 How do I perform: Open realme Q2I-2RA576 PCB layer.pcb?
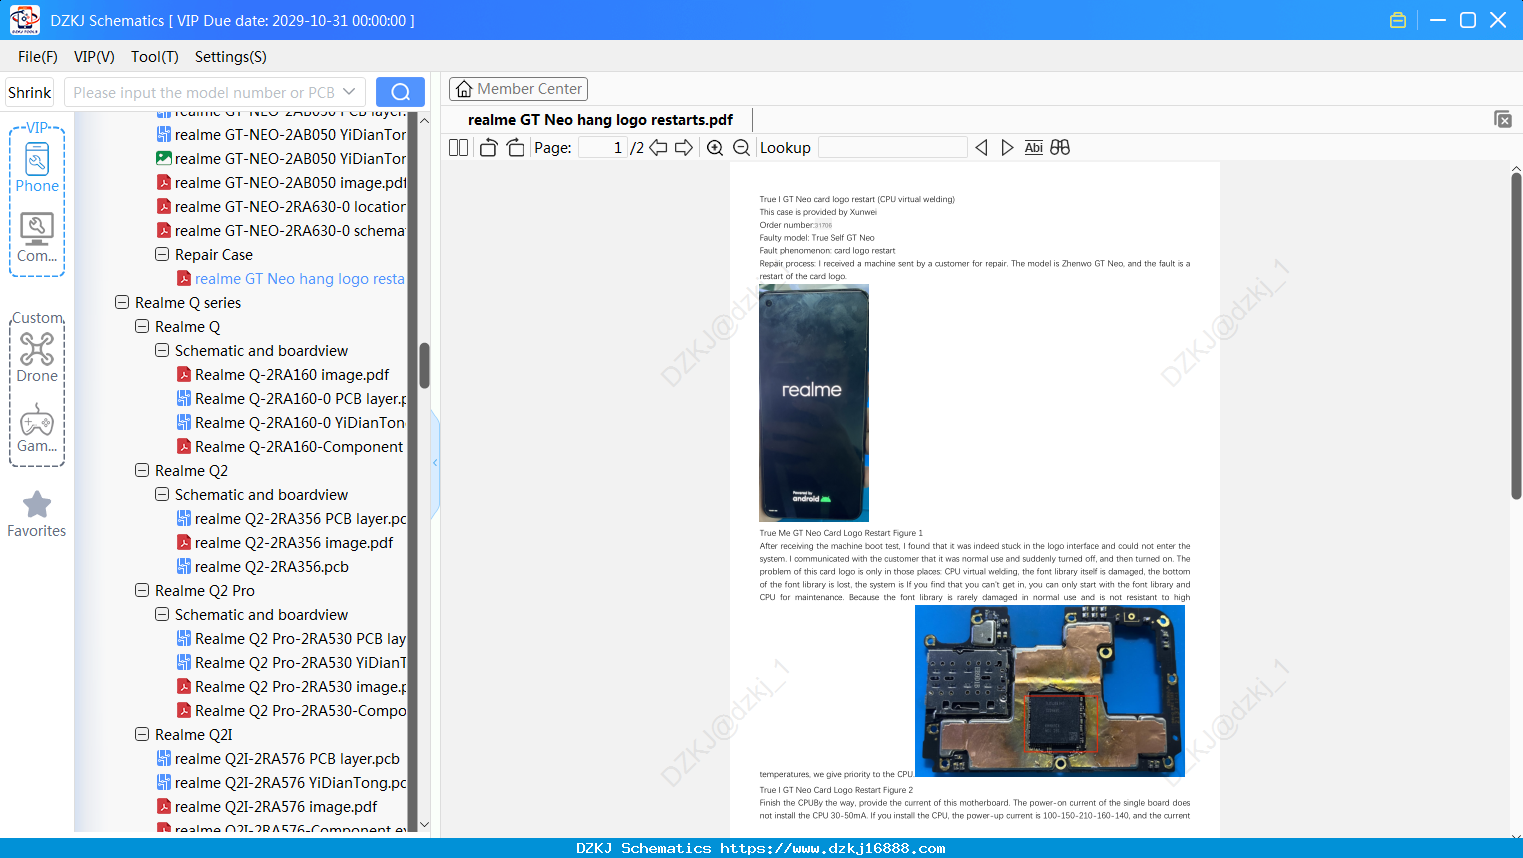(278, 759)
